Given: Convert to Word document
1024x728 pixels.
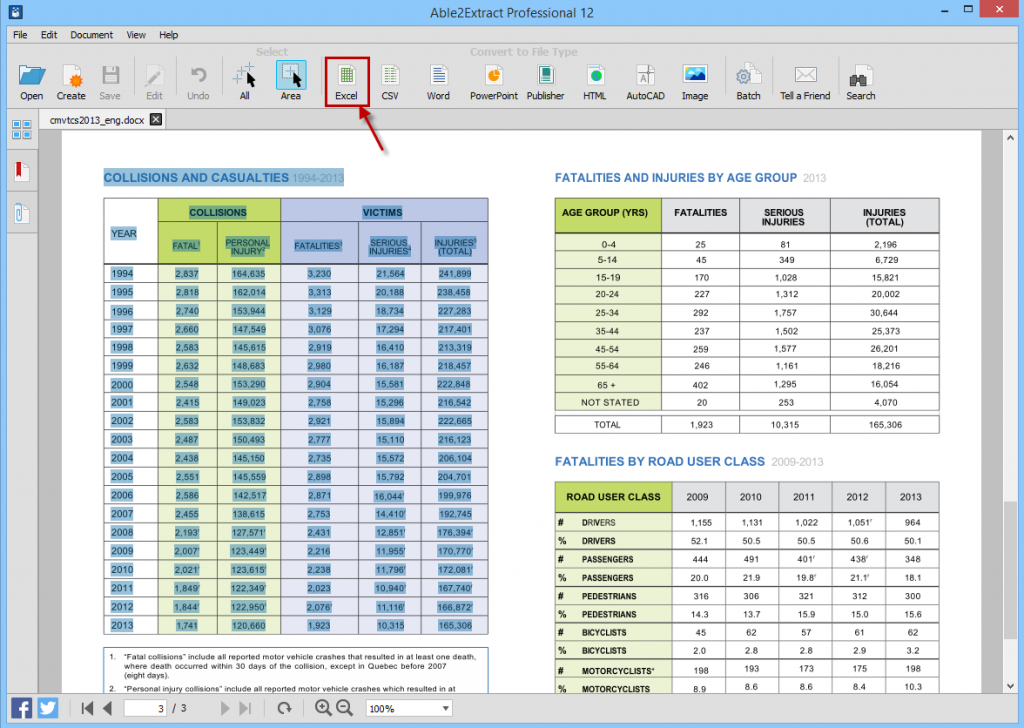Looking at the screenshot, I should [438, 81].
